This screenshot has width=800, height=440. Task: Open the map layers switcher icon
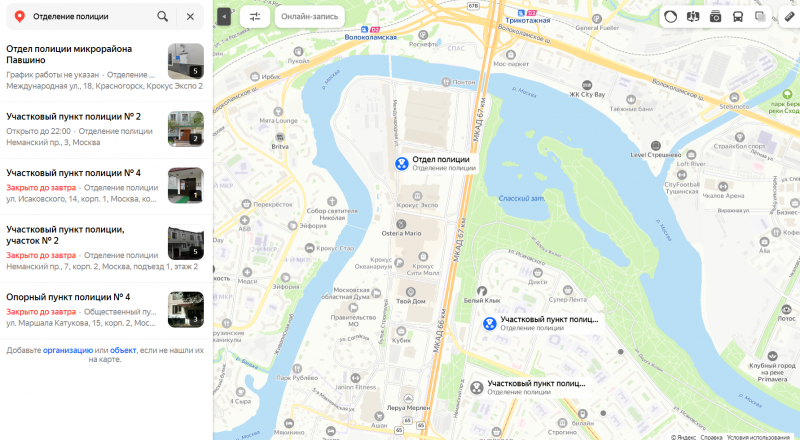pos(760,16)
